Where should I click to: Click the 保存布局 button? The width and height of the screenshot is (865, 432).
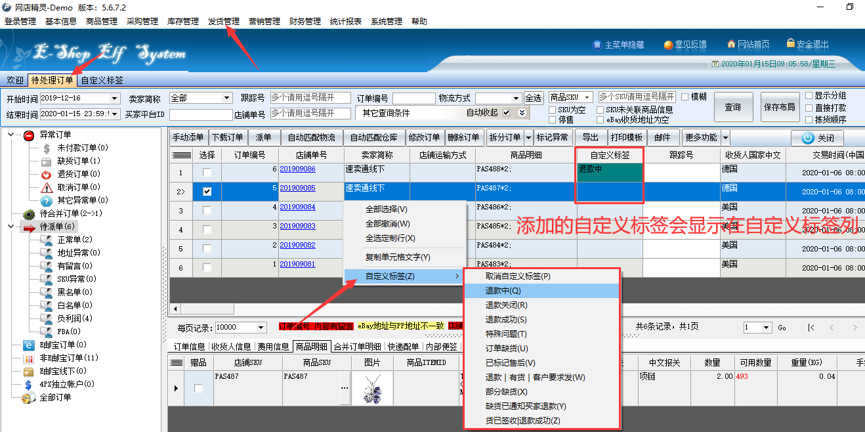(x=779, y=106)
